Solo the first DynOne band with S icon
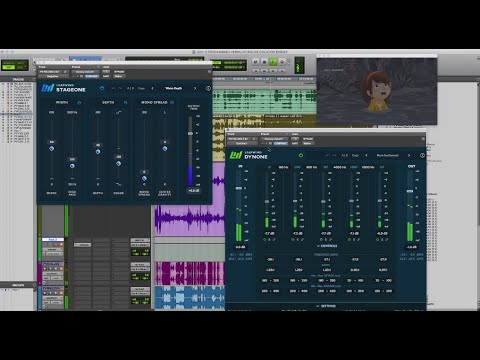The width and height of the screenshot is (480, 360). [x=270, y=240]
